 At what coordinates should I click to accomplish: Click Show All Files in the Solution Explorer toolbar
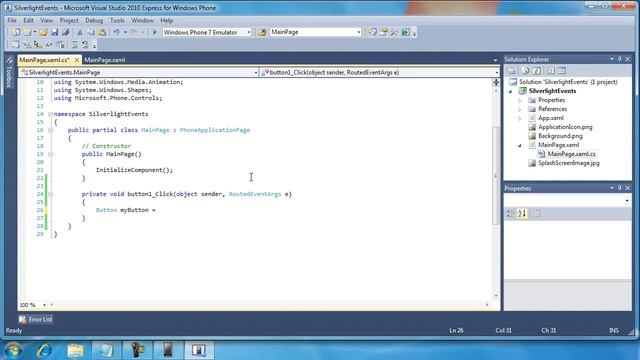tap(525, 71)
